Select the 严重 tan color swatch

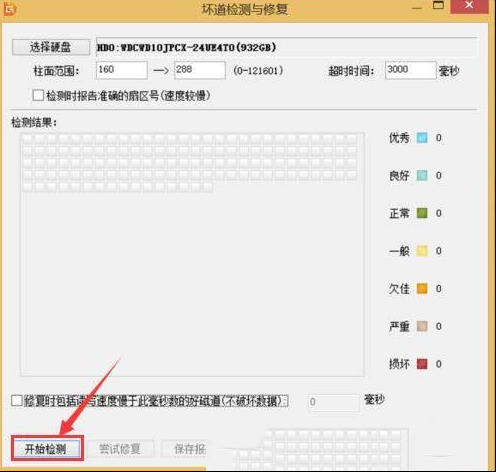pyautogui.click(x=422, y=326)
